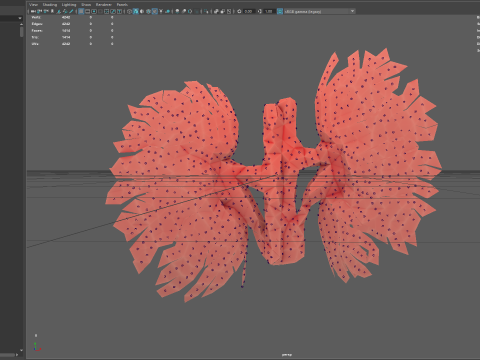
Task: Toggle the View Transform icon
Action: pyautogui.click(x=280, y=11)
